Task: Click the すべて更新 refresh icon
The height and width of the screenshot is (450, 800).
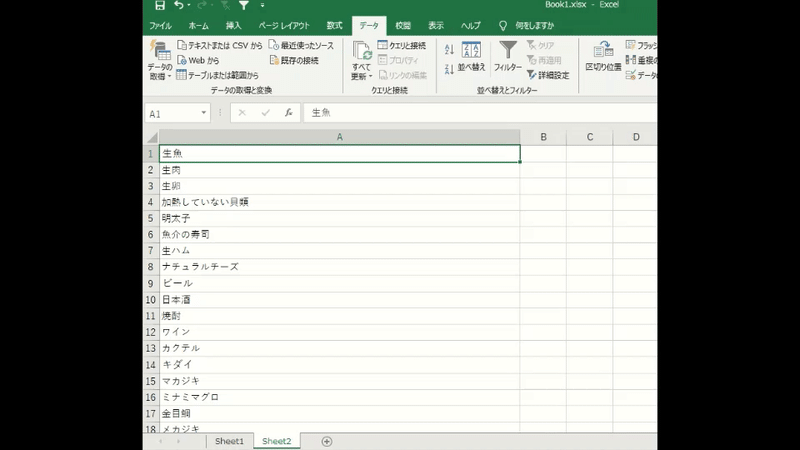Action: click(362, 51)
